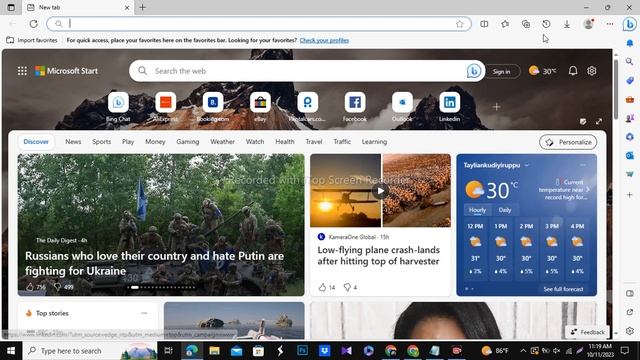Expand the background to full page
This screenshot has height=360, width=640.
point(599,121)
